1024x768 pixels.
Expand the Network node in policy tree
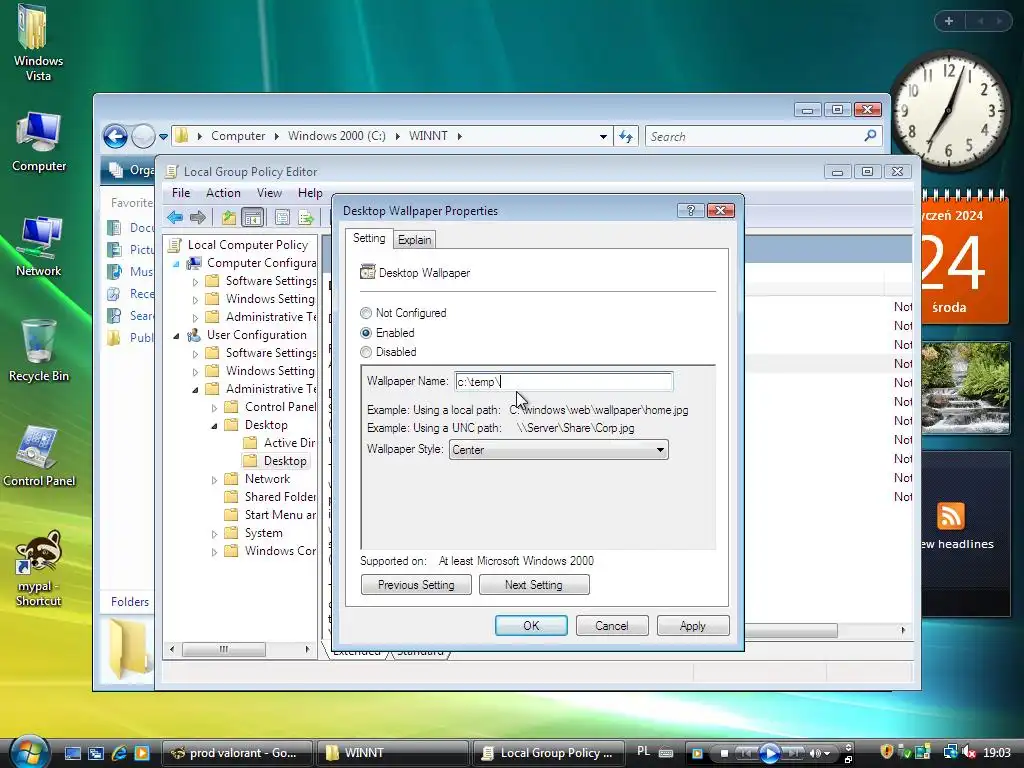coord(214,480)
